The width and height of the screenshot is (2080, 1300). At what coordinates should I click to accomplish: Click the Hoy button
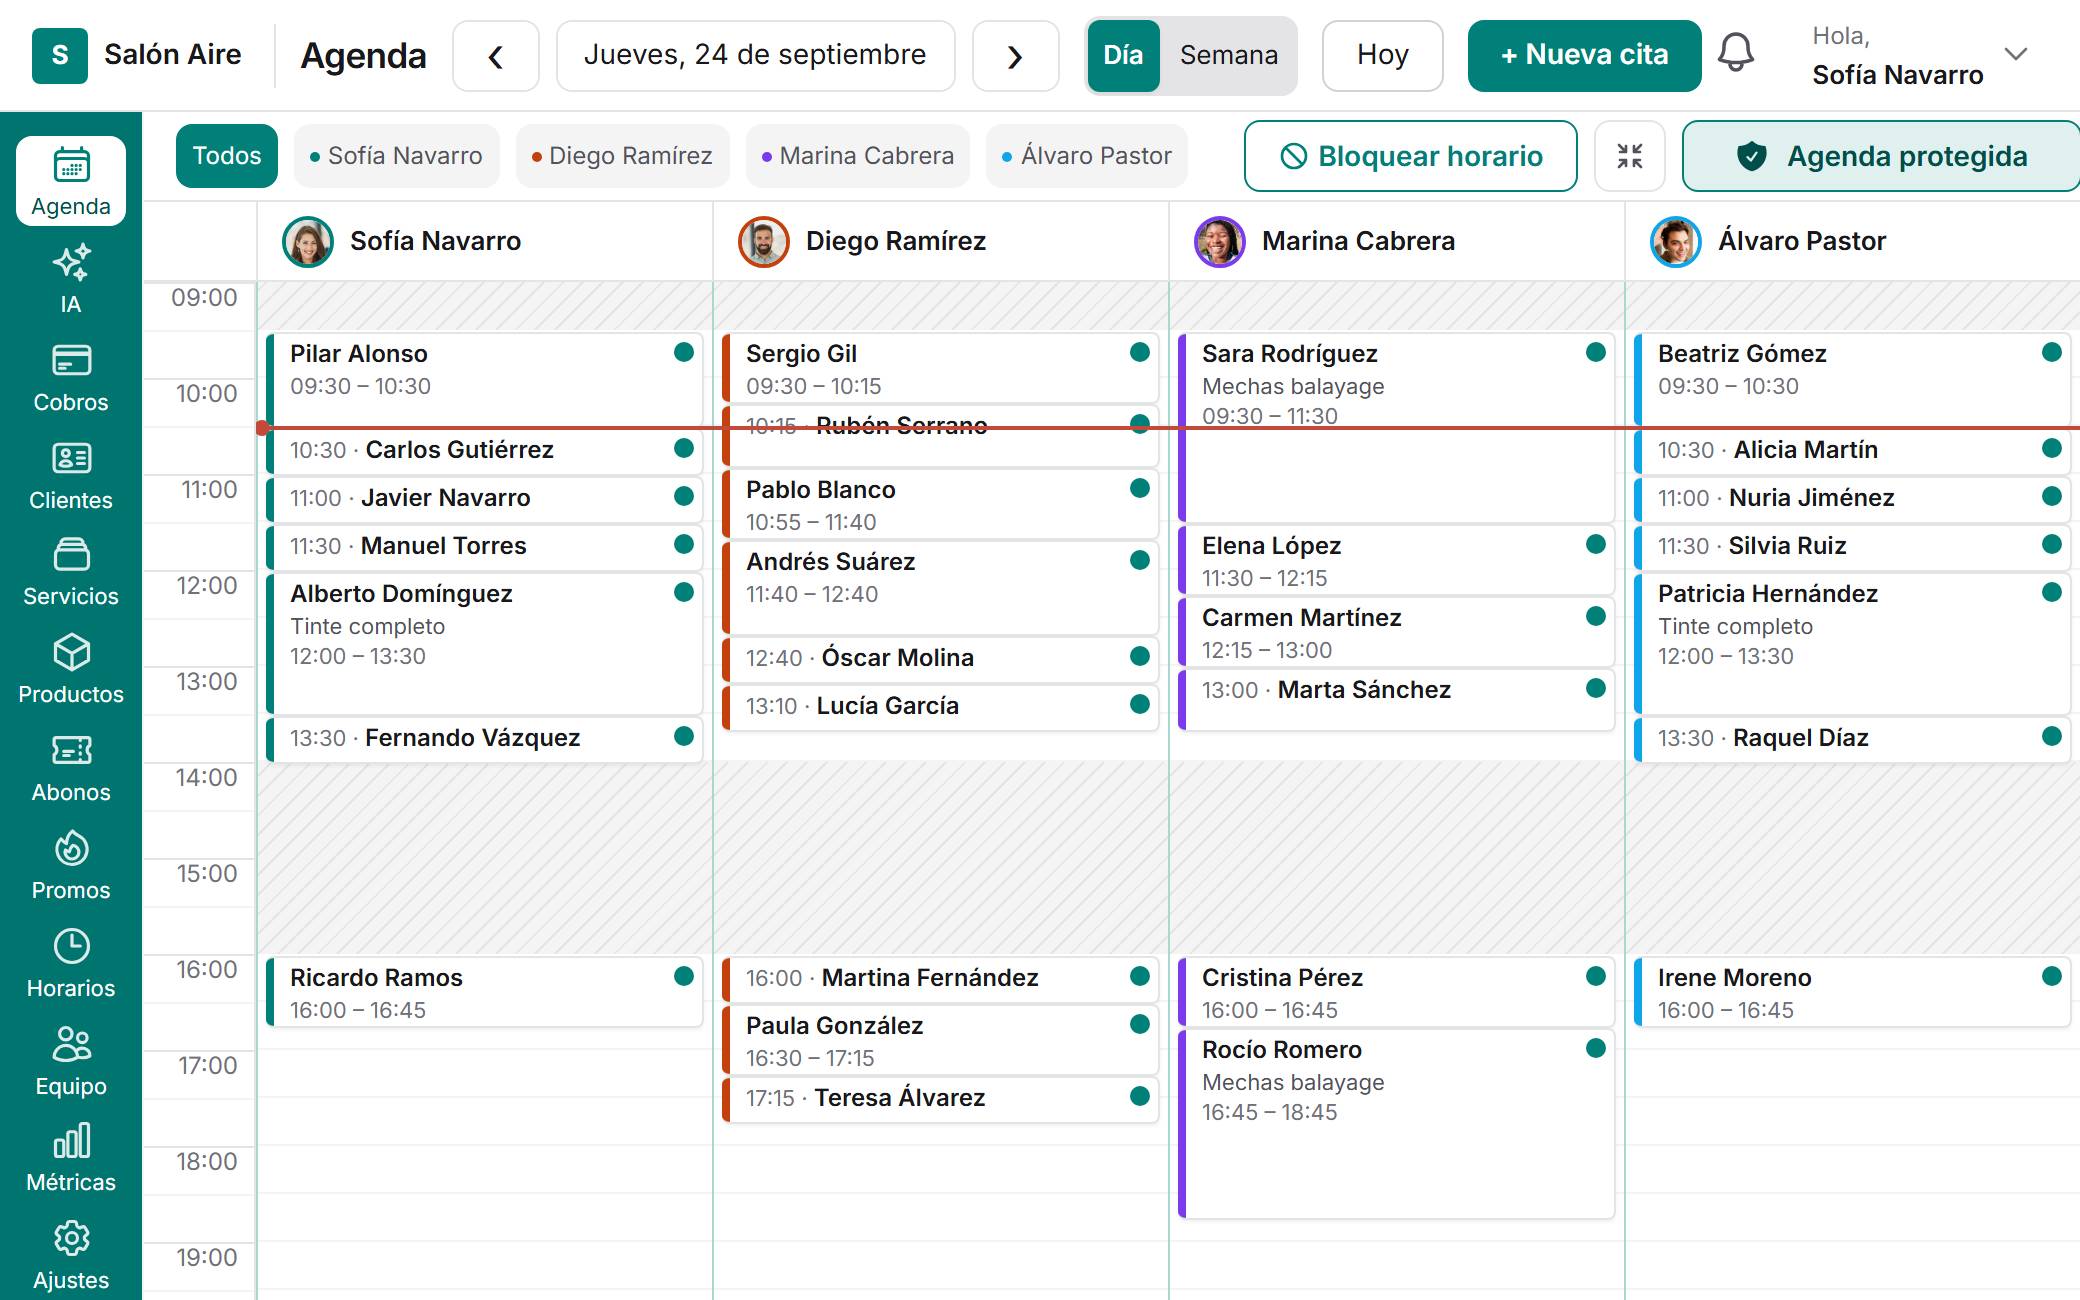tap(1383, 56)
